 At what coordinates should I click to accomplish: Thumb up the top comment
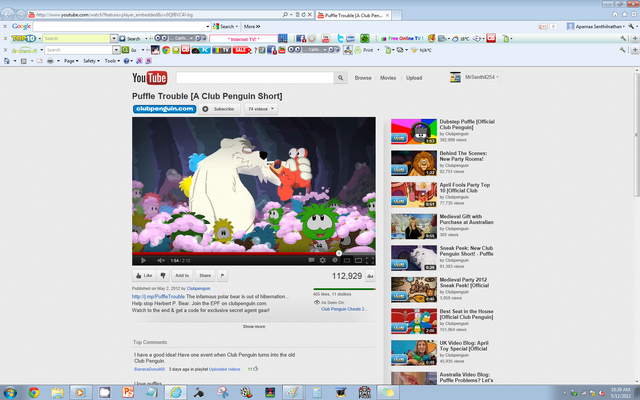(256, 369)
